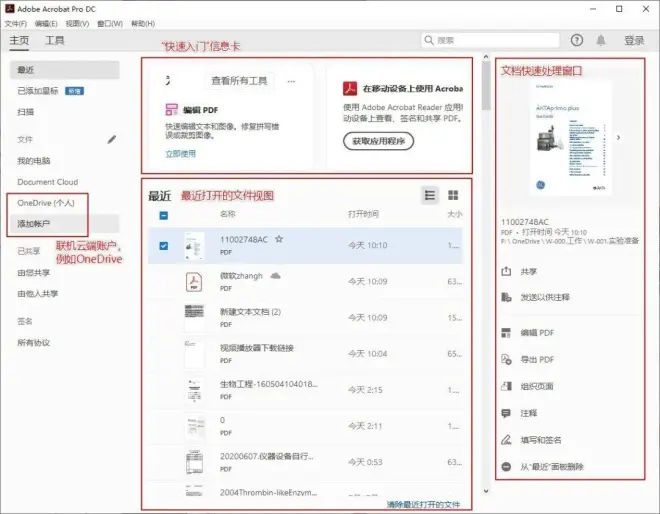The height and width of the screenshot is (514, 660).
Task: Click the Adobe Acrobat logo in the title bar
Action: tap(9, 8)
